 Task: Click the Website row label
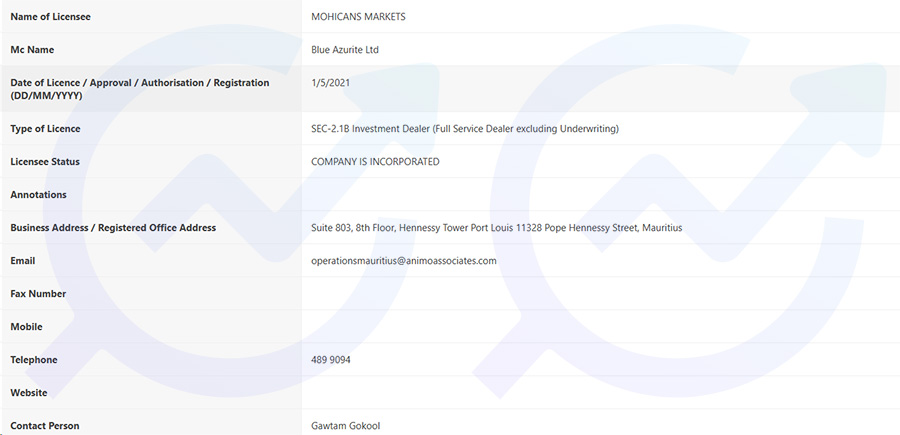click(29, 393)
